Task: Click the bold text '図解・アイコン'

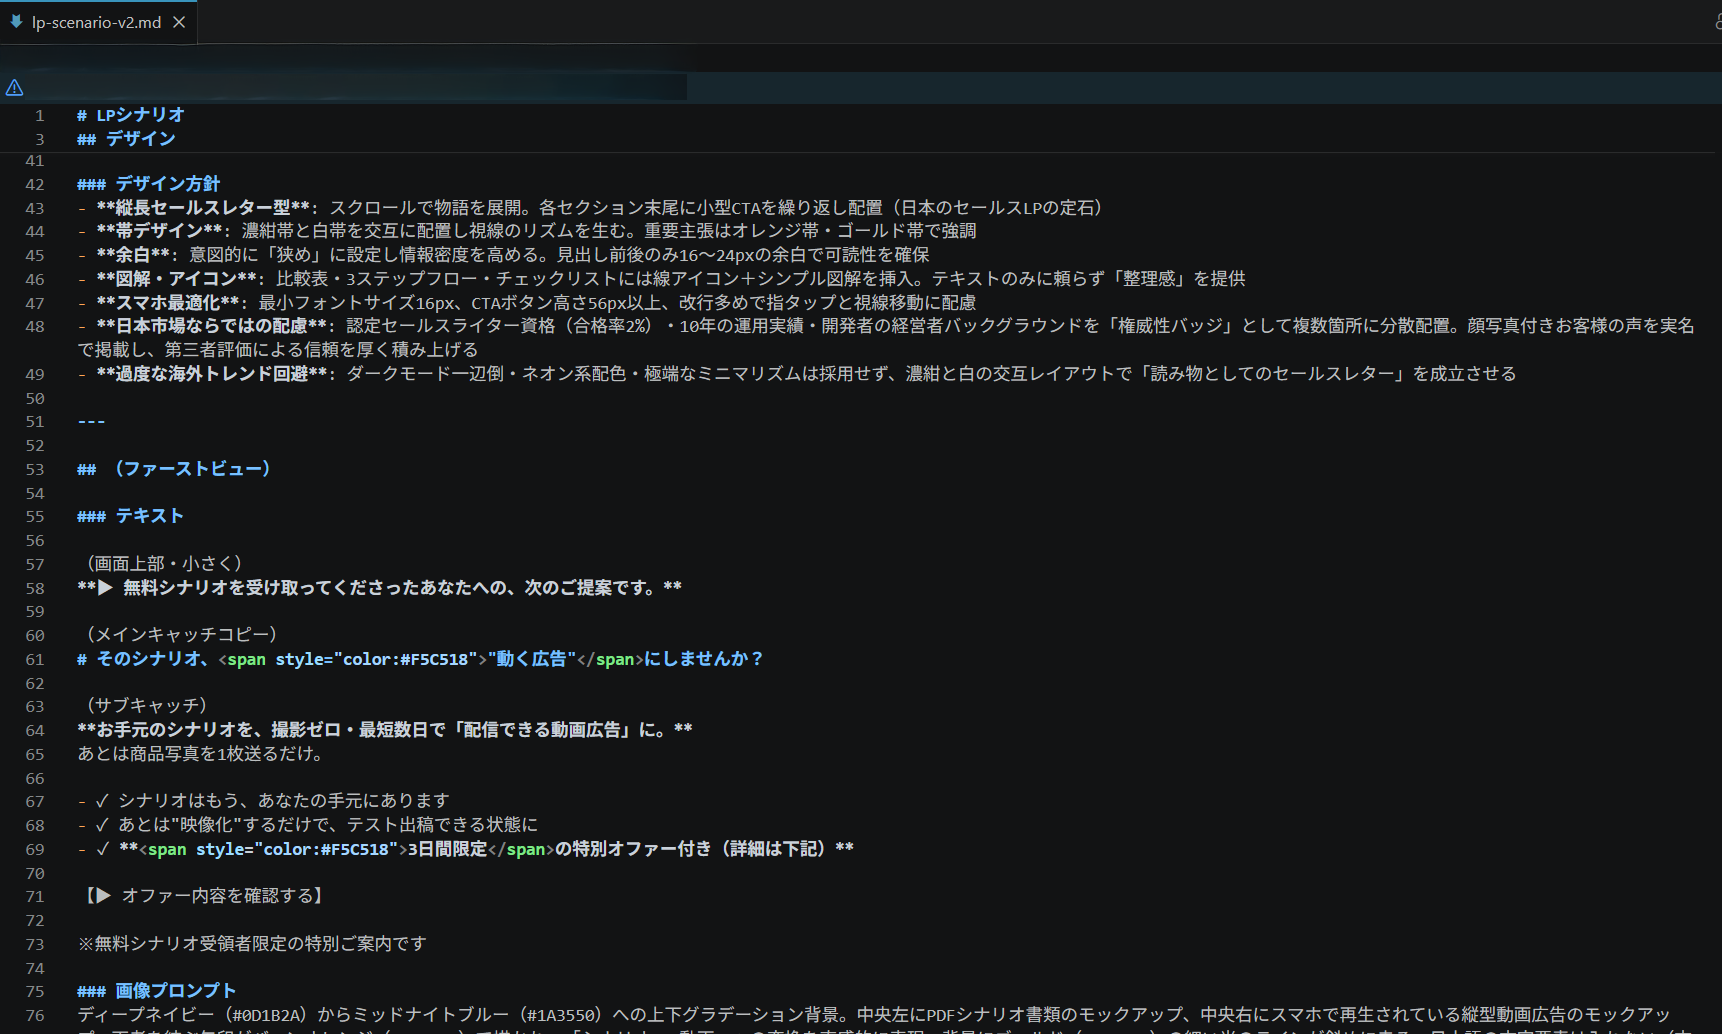Action: [x=176, y=279]
